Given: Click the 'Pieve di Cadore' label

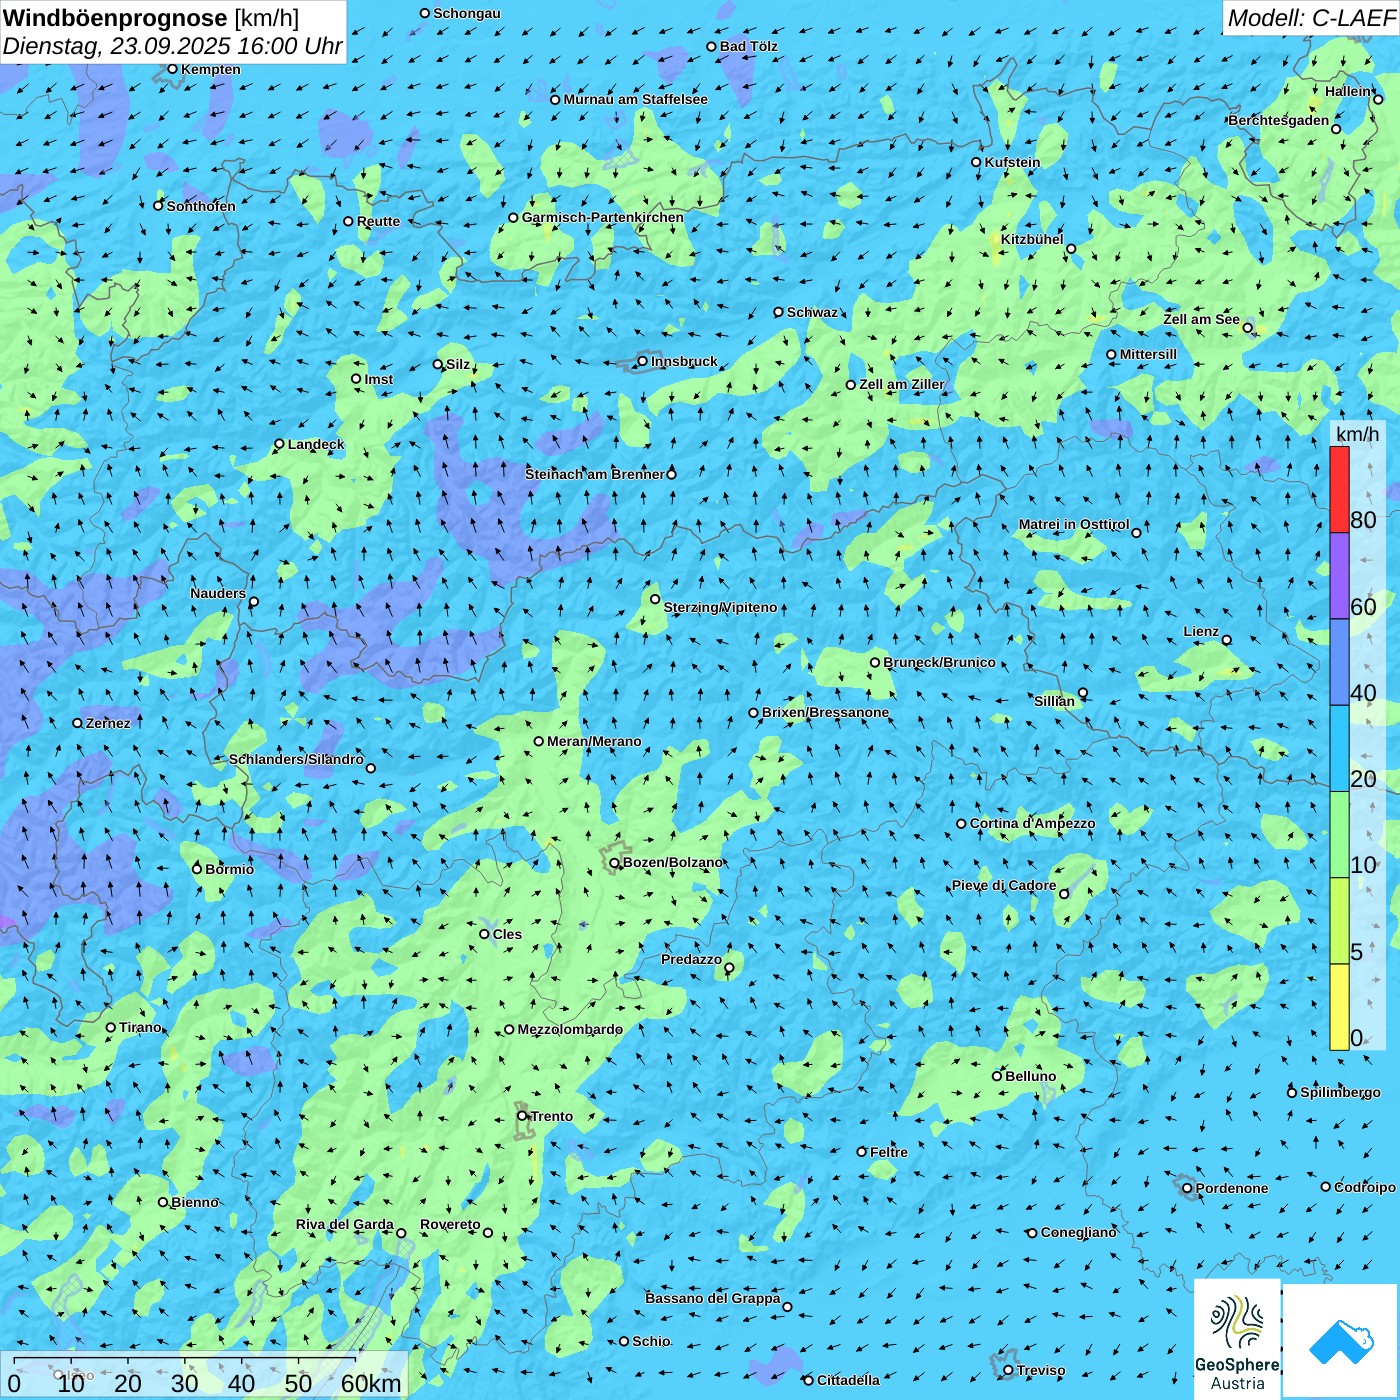Looking at the screenshot, I should [1003, 885].
